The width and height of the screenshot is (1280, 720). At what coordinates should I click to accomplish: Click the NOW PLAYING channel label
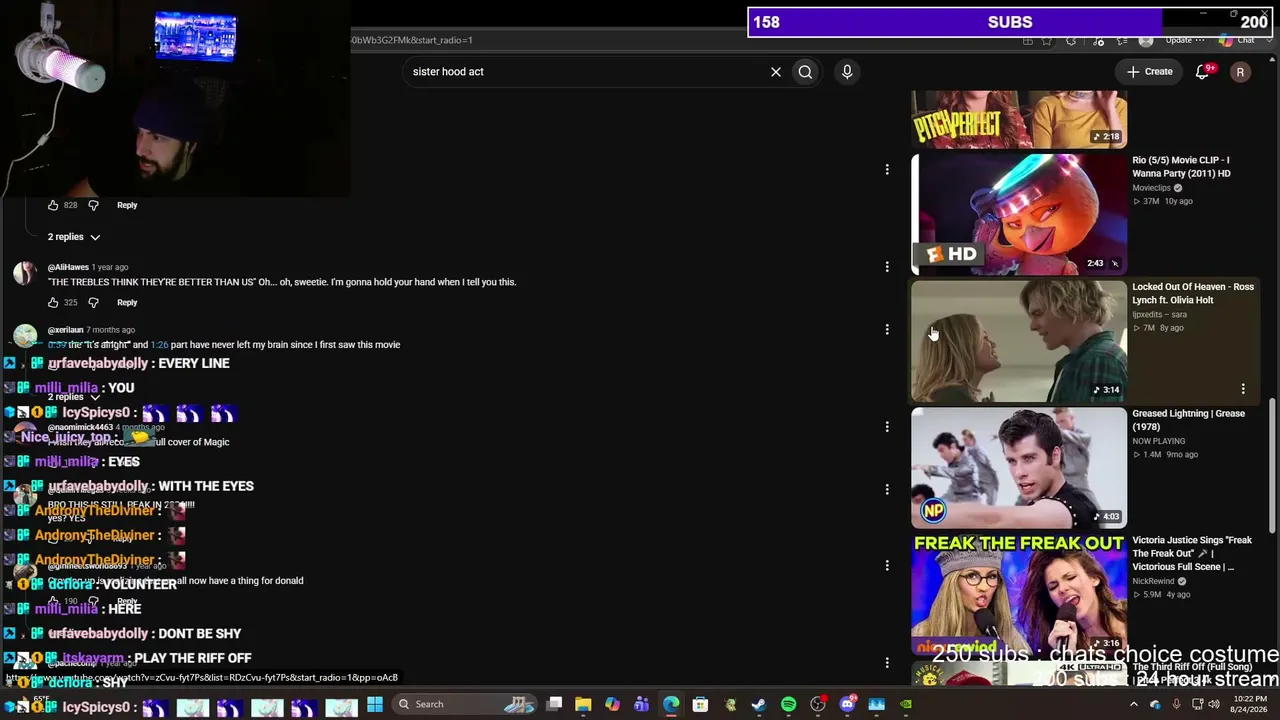1158,441
